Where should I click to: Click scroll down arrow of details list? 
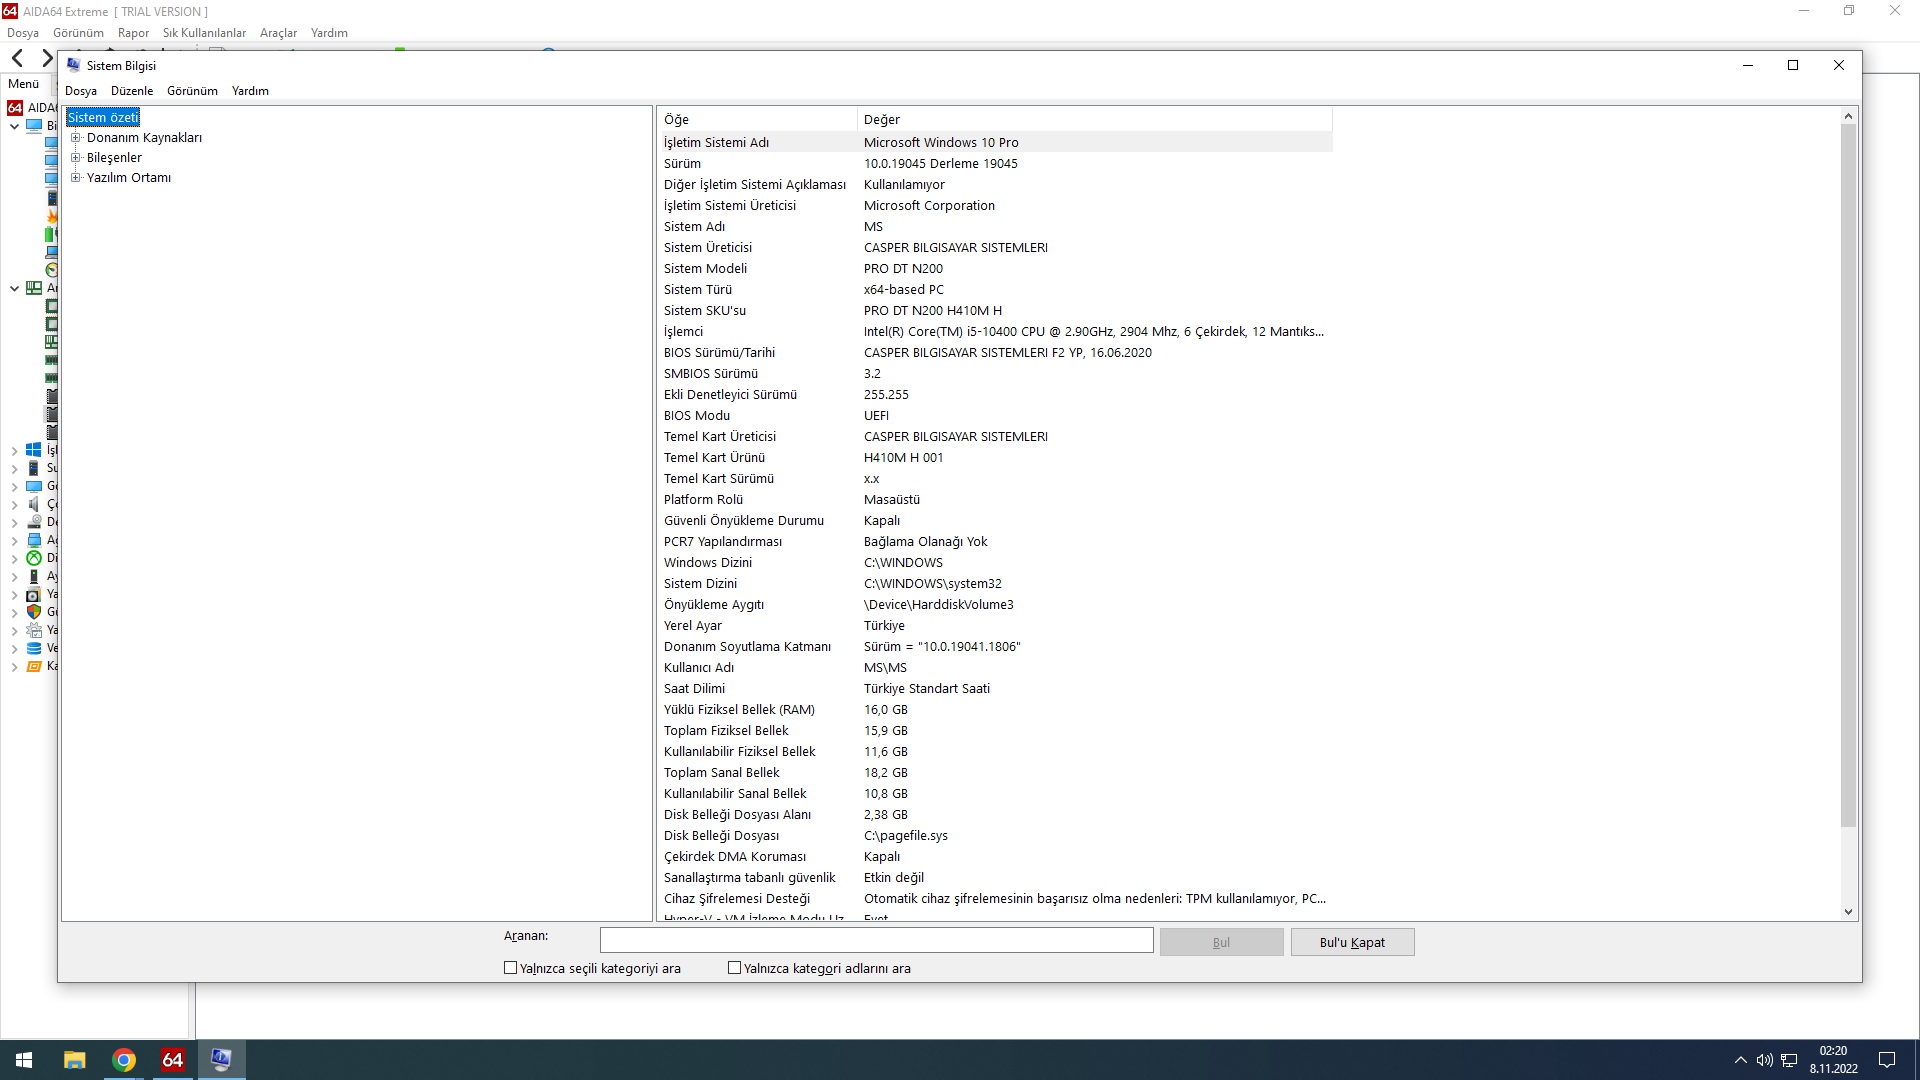pos(1848,911)
